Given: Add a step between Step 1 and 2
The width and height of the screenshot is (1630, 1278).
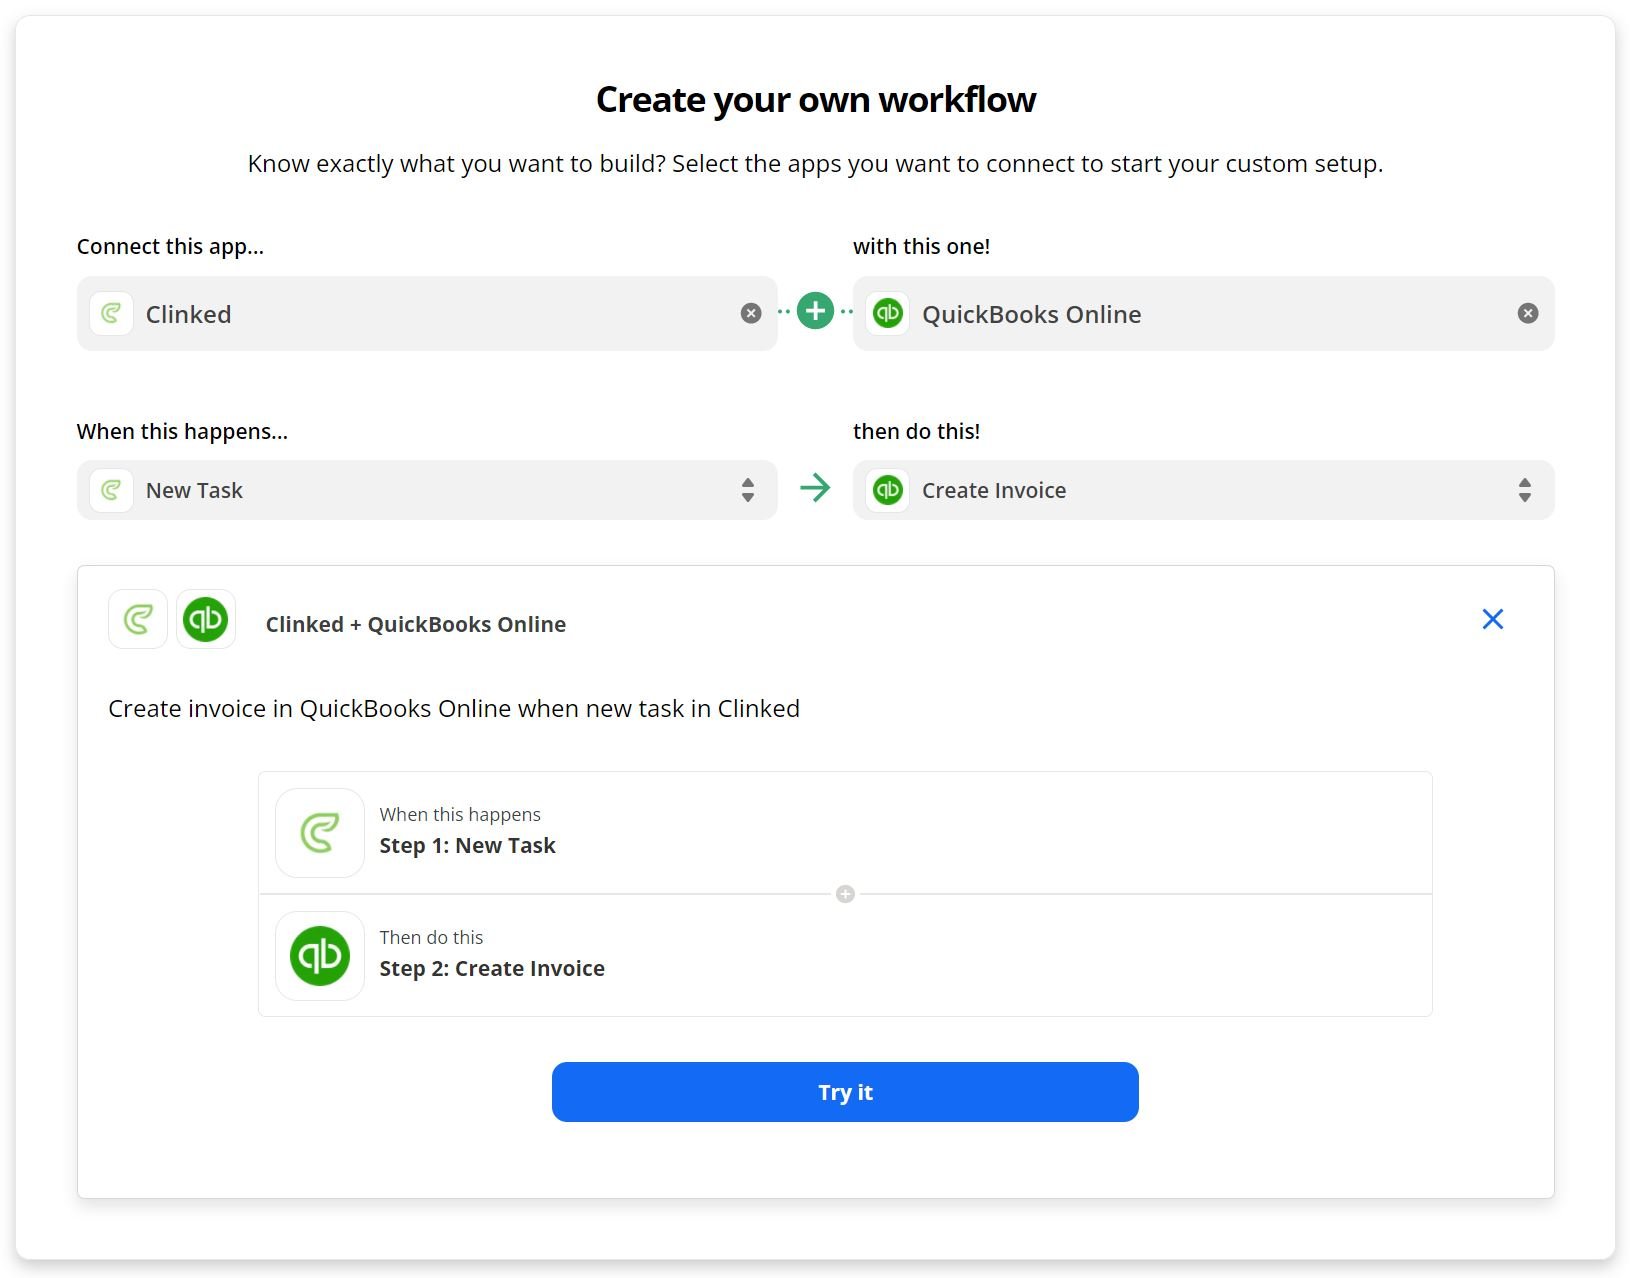Looking at the screenshot, I should [x=845, y=894].
